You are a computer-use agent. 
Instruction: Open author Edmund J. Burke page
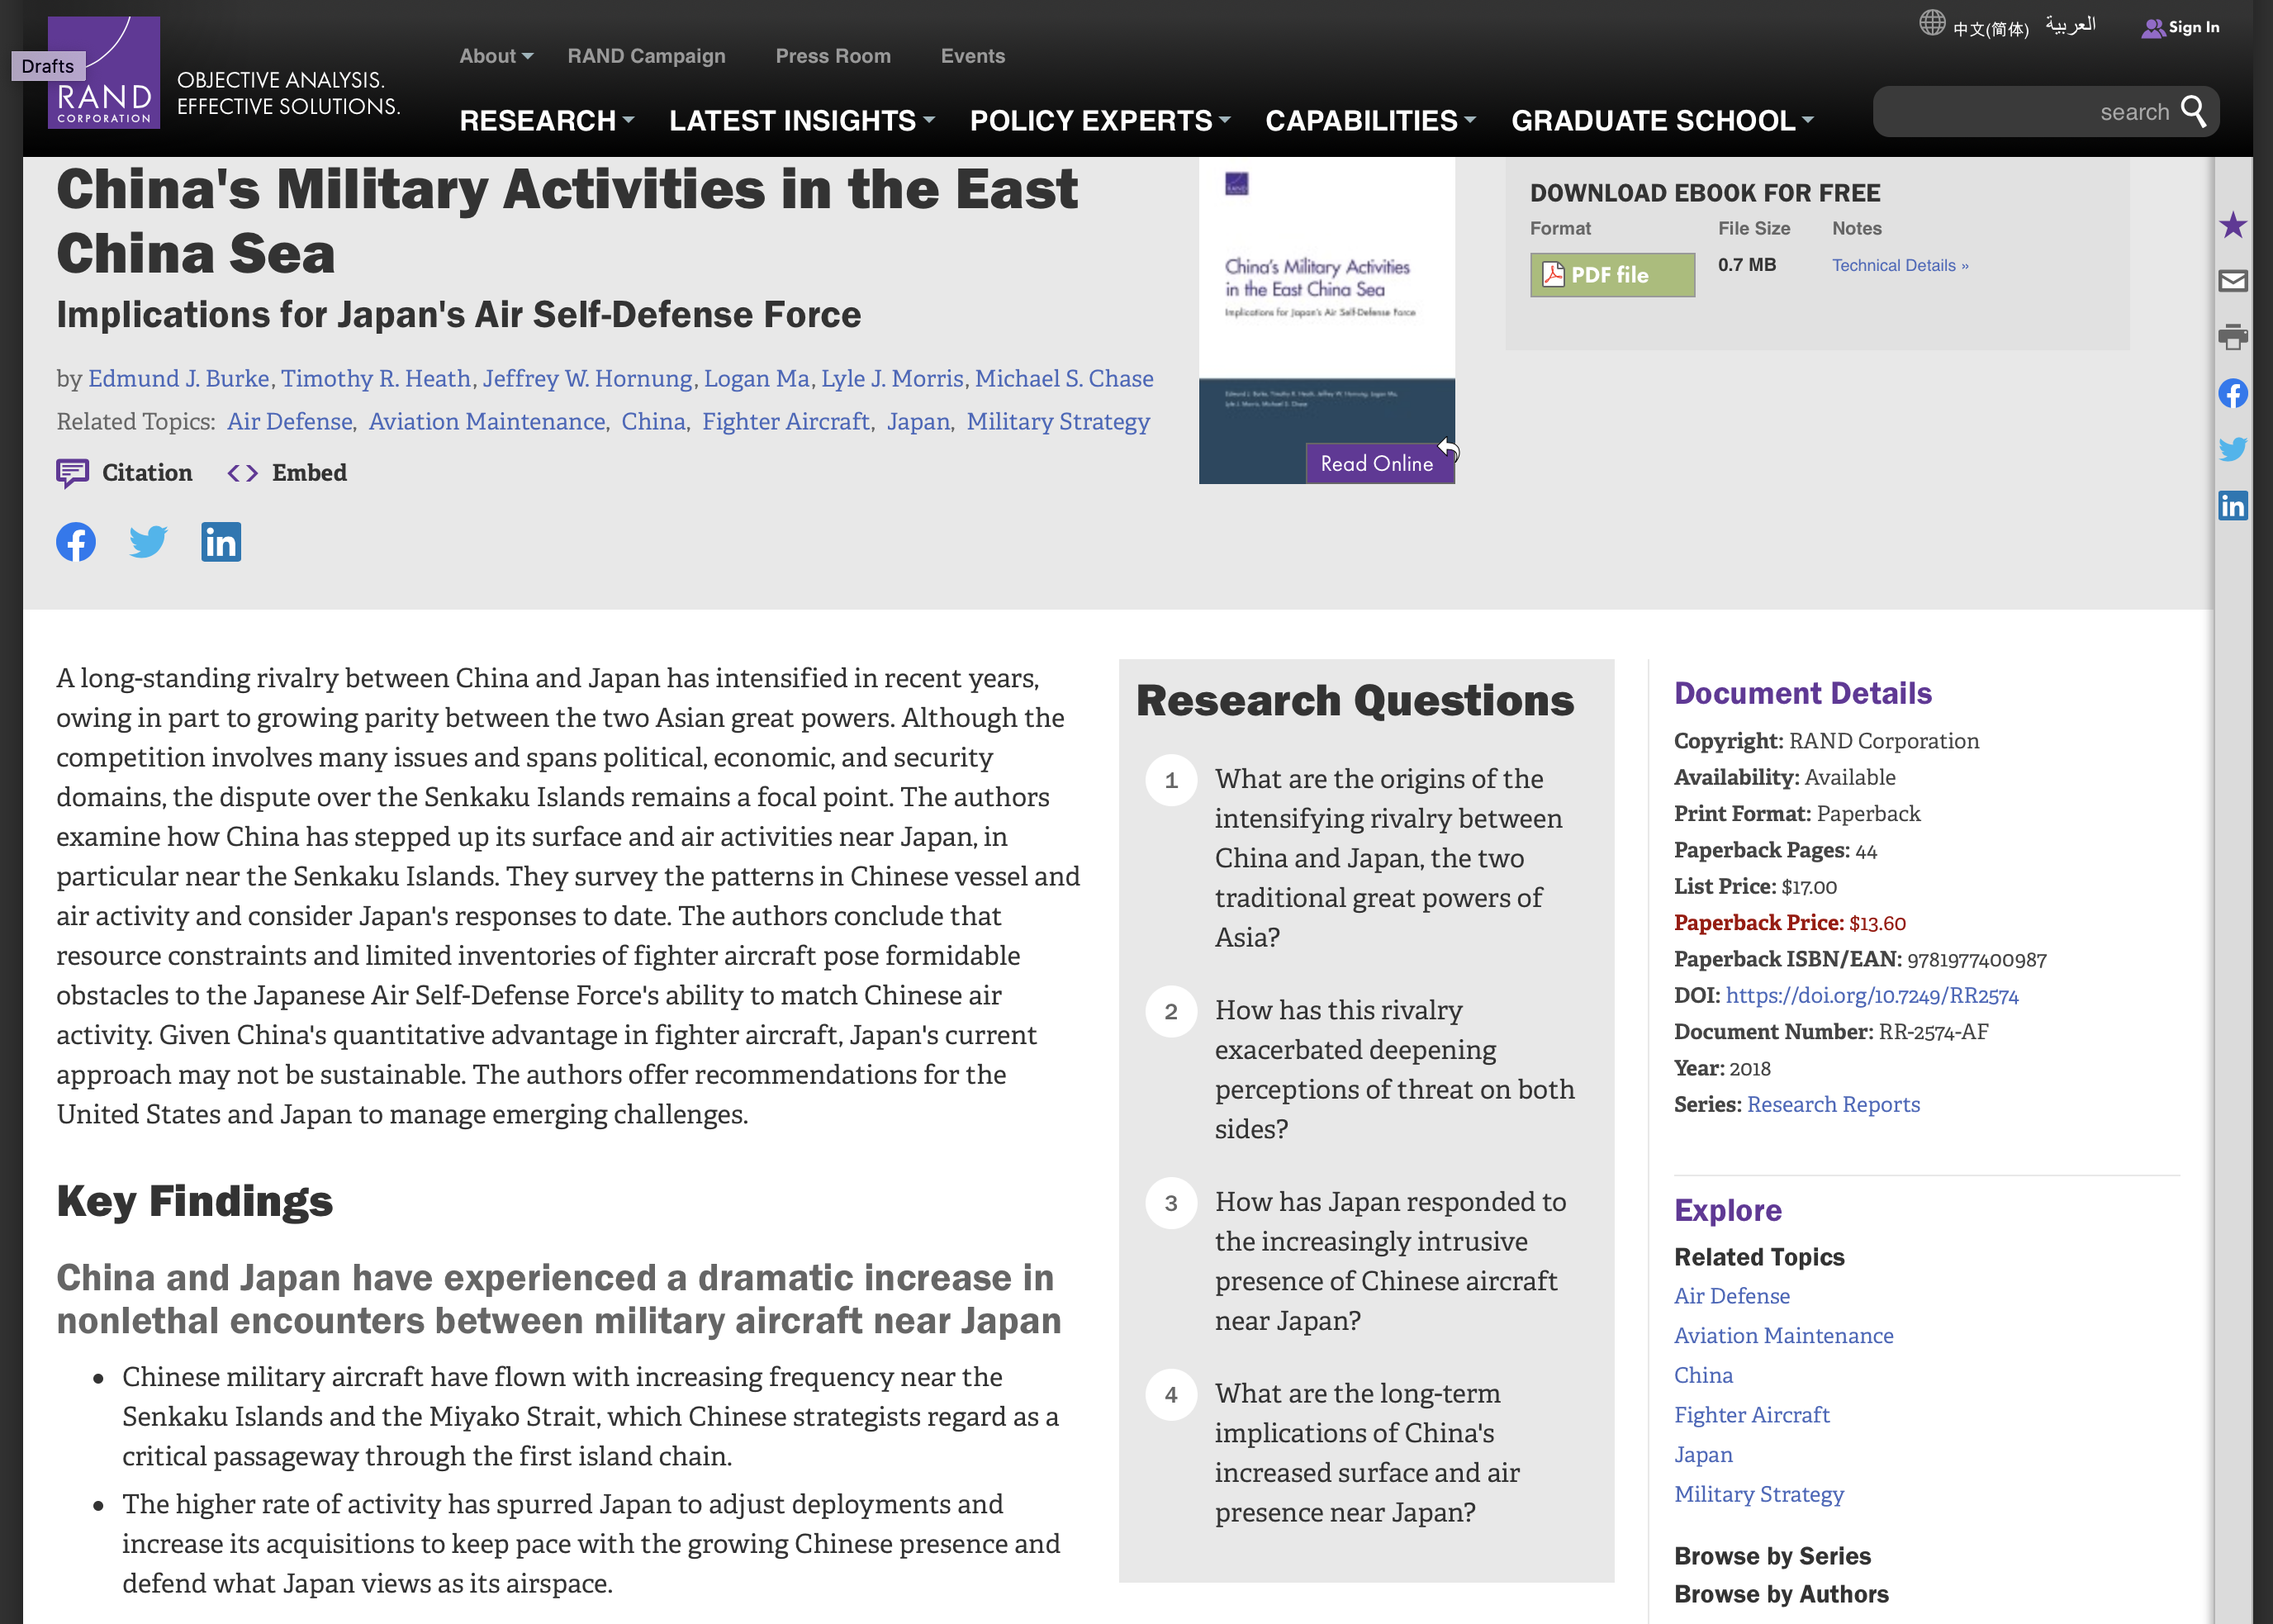[179, 378]
